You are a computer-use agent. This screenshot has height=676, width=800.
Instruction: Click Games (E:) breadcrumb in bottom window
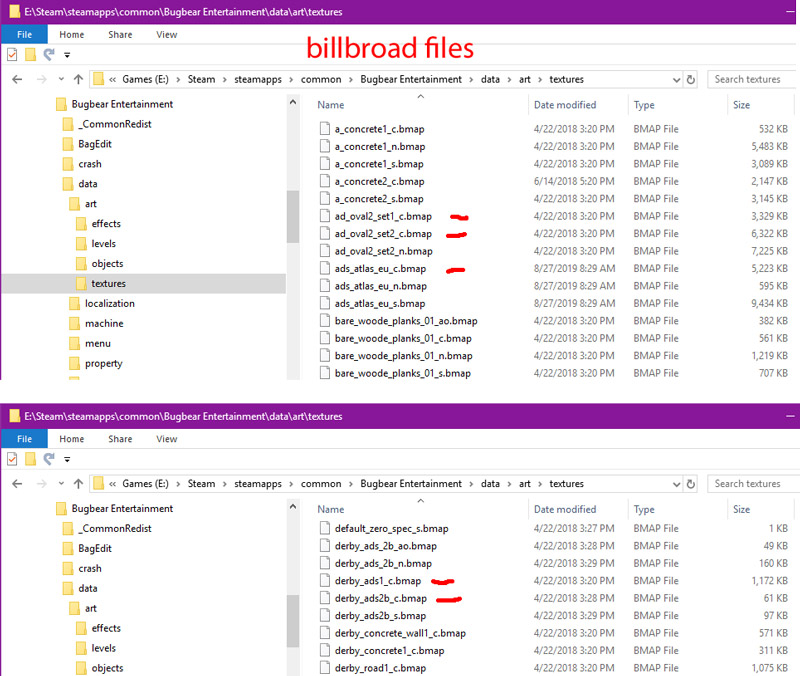(x=145, y=484)
